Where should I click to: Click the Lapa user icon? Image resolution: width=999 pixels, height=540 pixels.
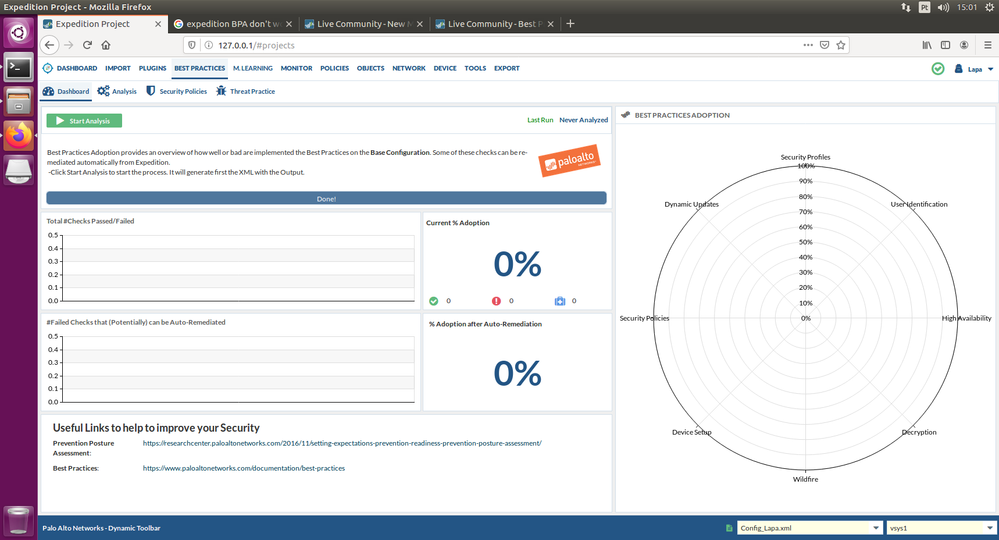(x=958, y=69)
